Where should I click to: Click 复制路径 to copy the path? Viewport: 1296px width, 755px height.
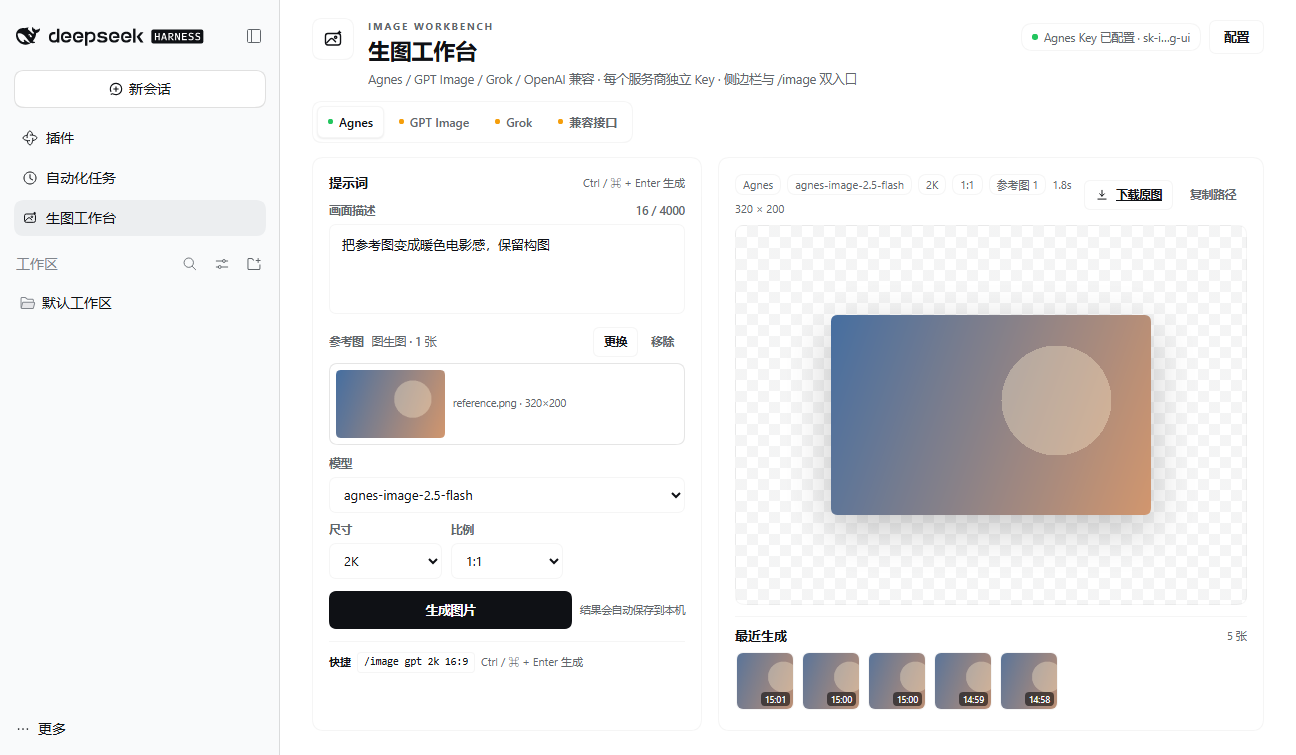pyautogui.click(x=1213, y=195)
